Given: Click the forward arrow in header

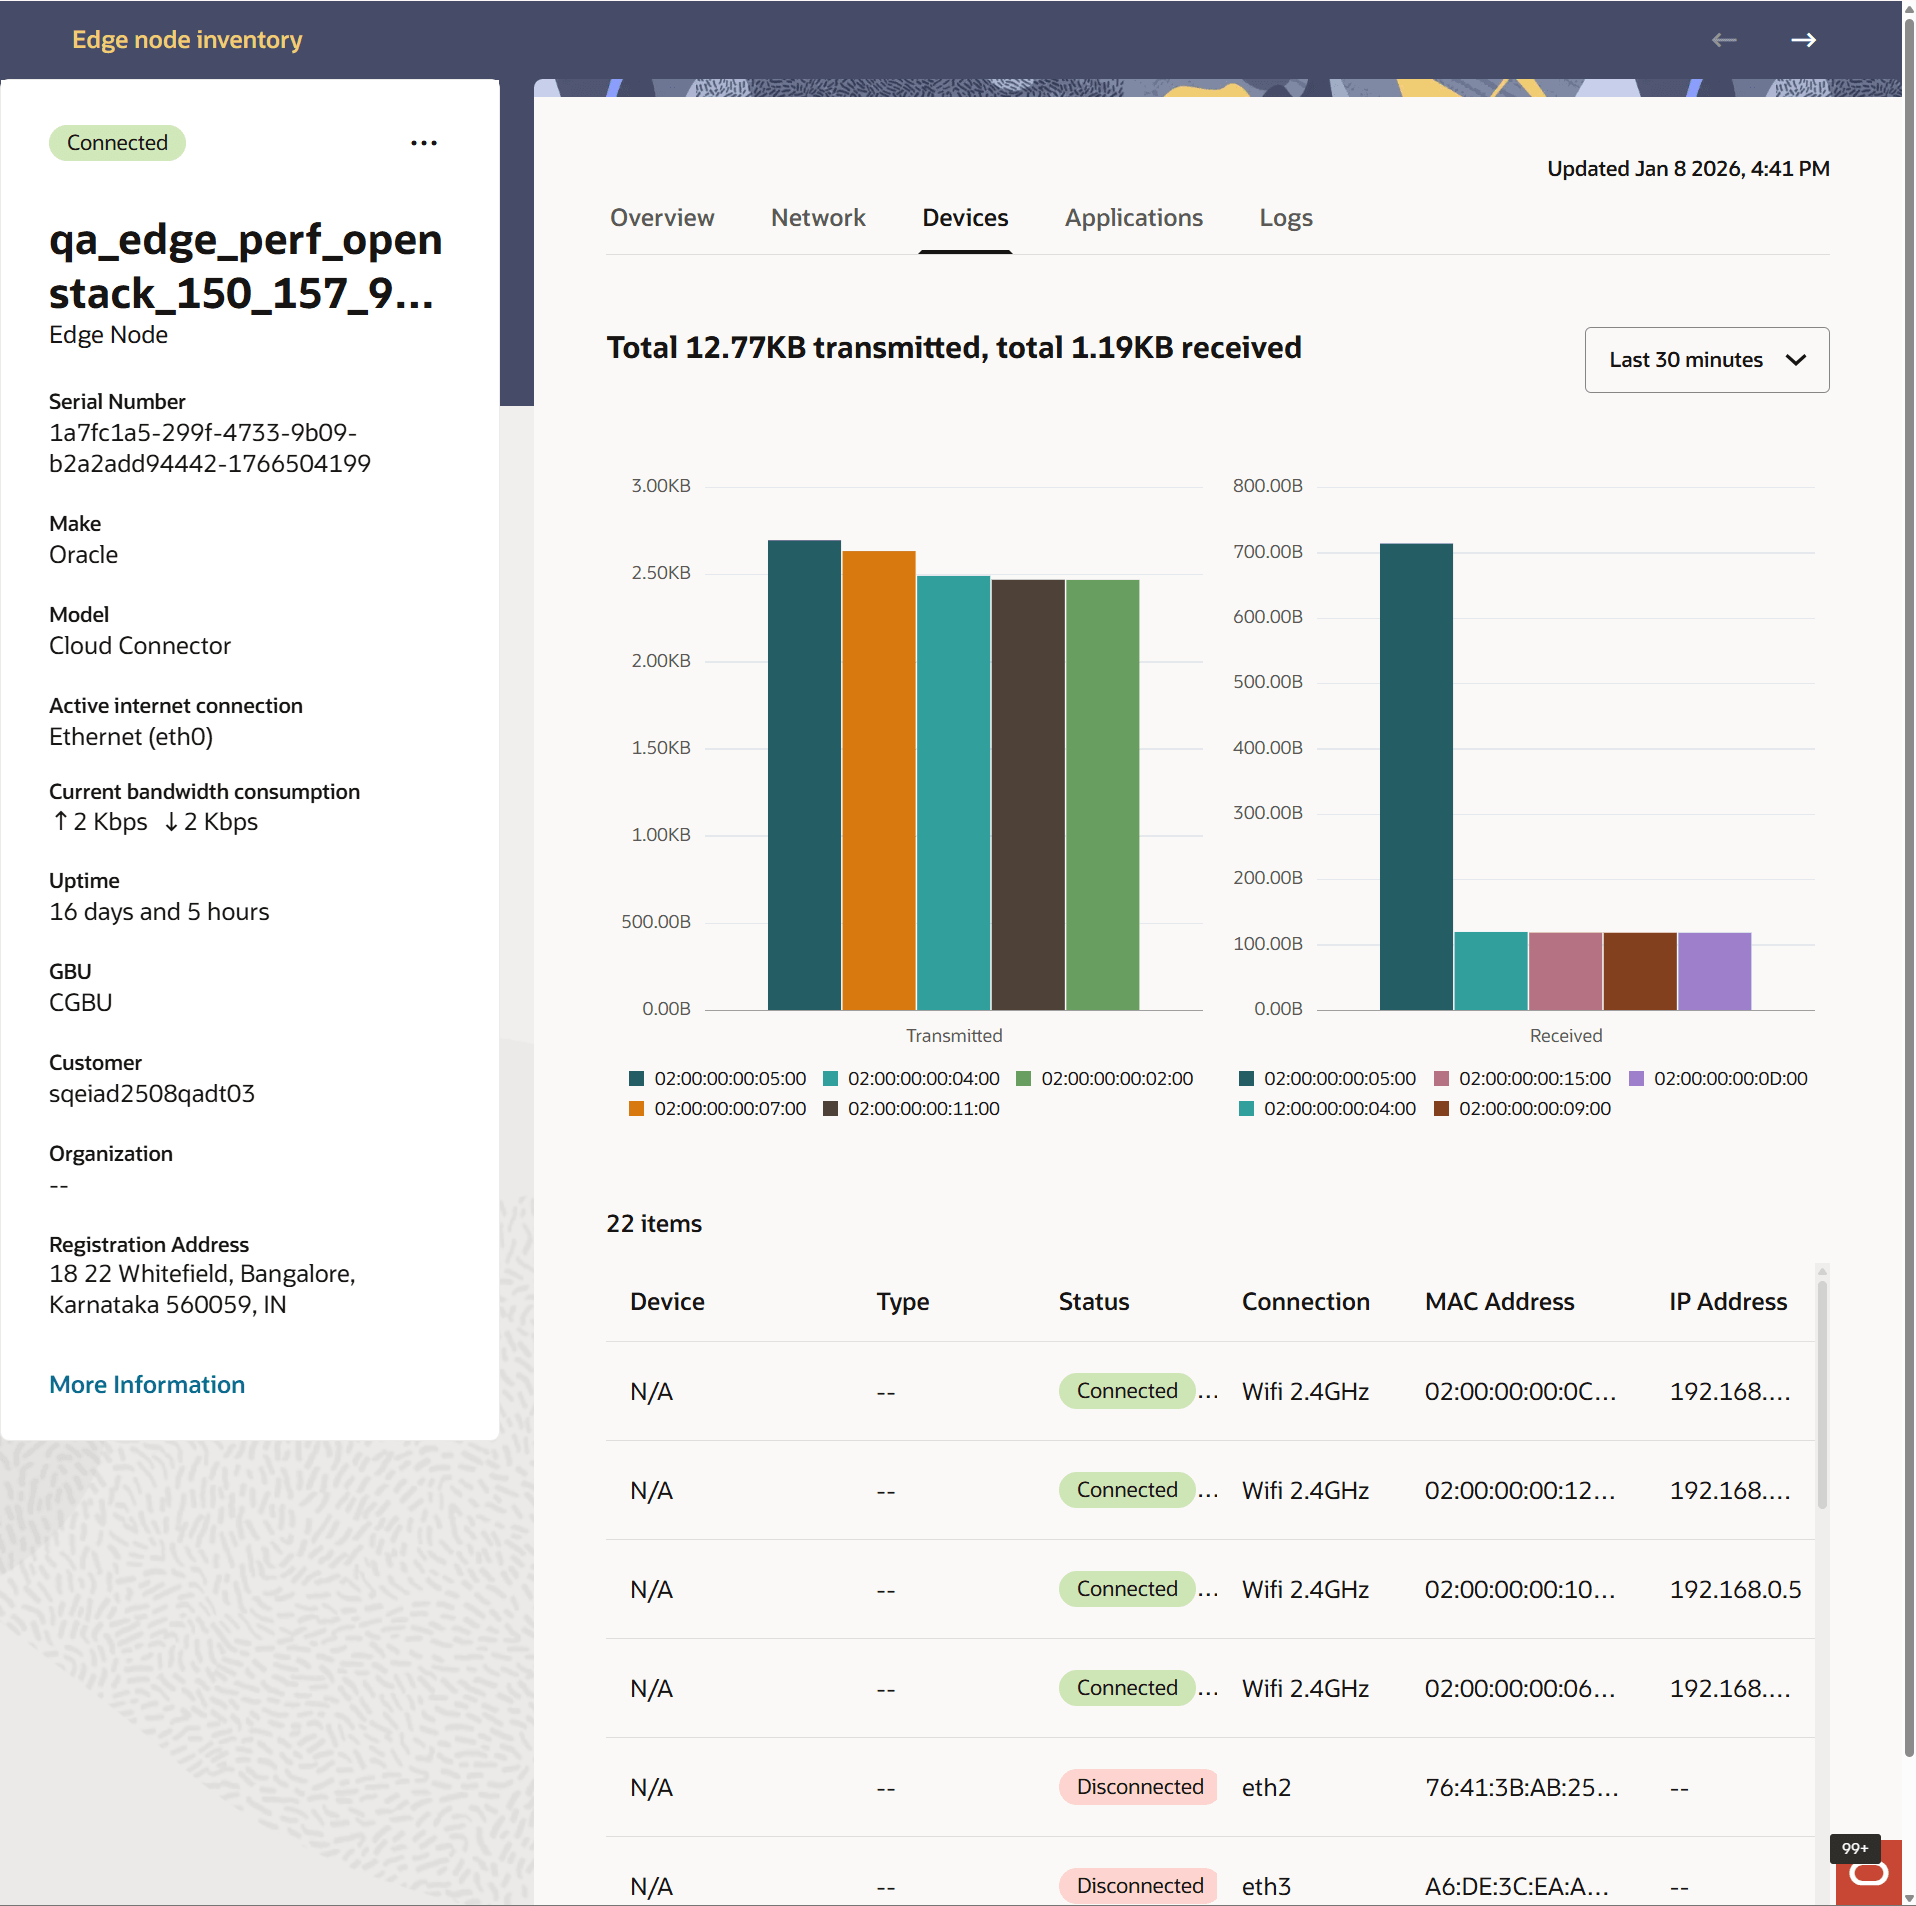Looking at the screenshot, I should [1803, 40].
